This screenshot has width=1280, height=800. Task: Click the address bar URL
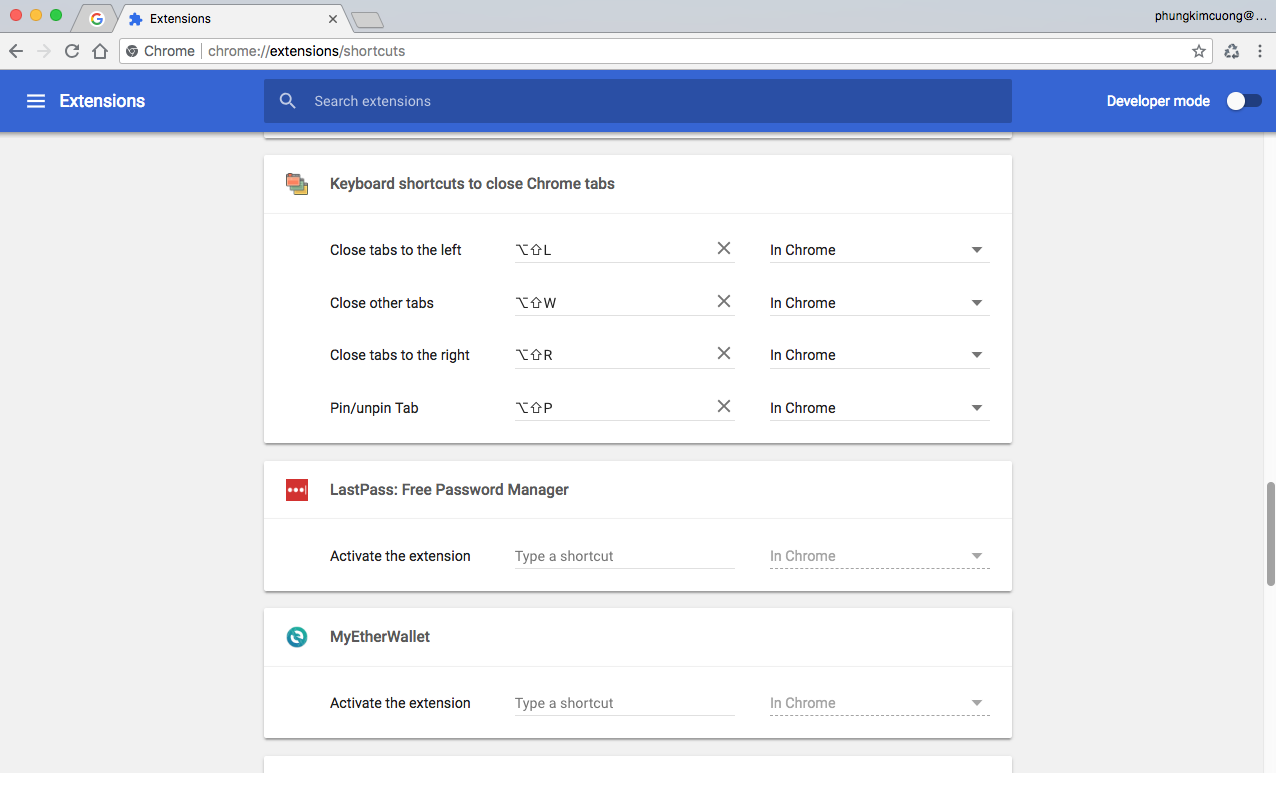coord(306,51)
